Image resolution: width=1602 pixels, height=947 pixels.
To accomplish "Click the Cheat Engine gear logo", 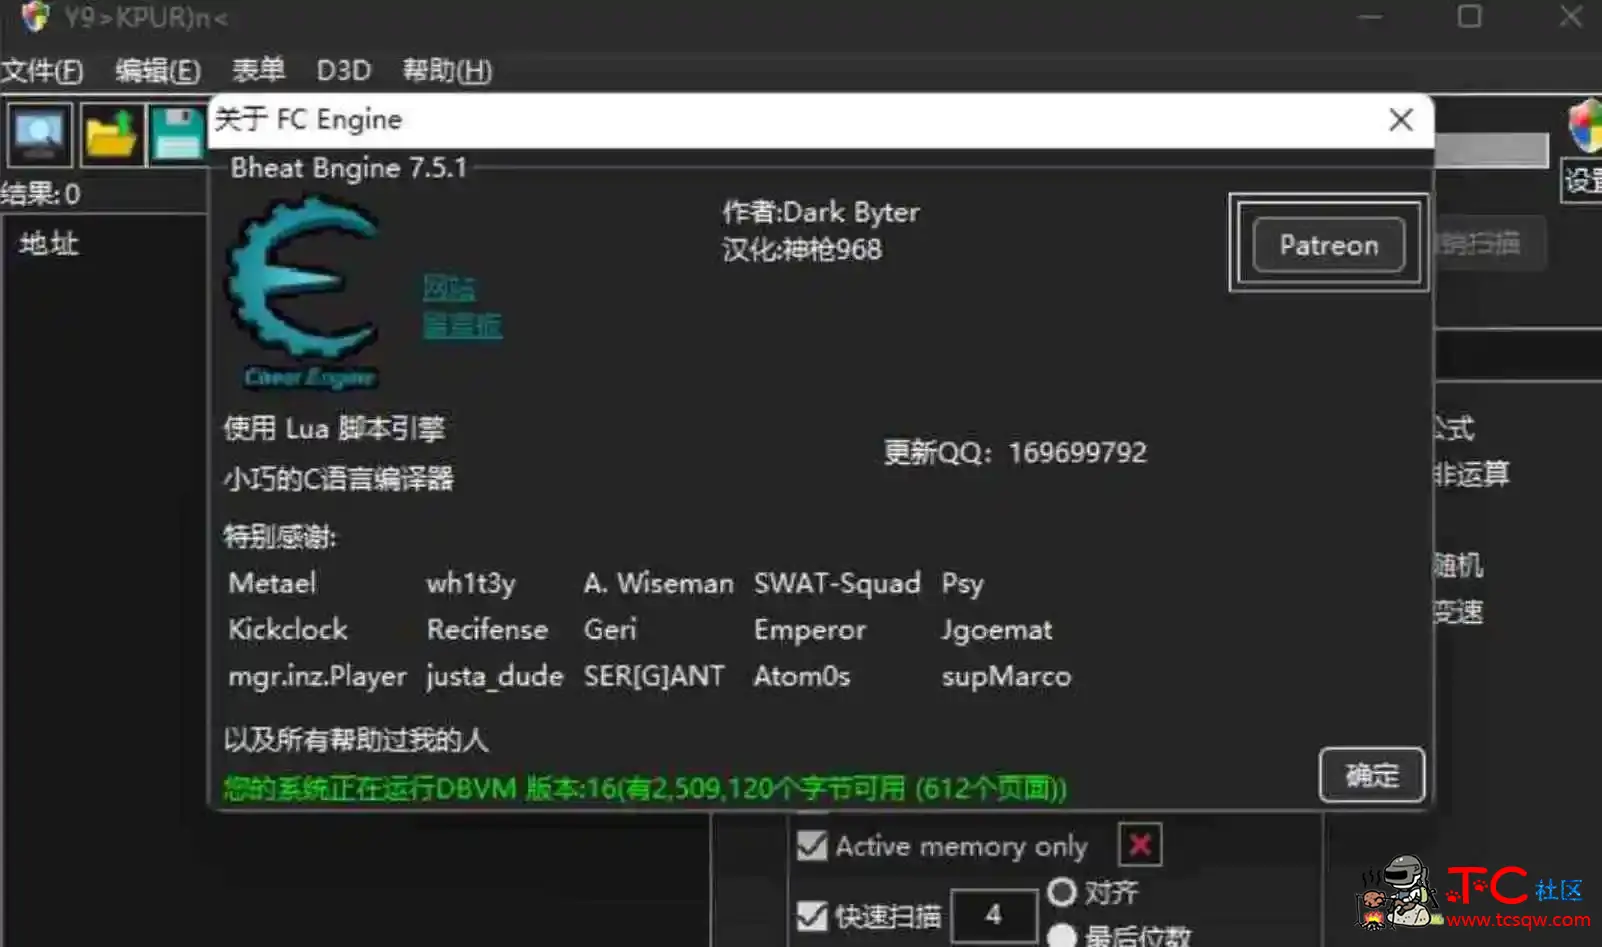I will point(304,291).
